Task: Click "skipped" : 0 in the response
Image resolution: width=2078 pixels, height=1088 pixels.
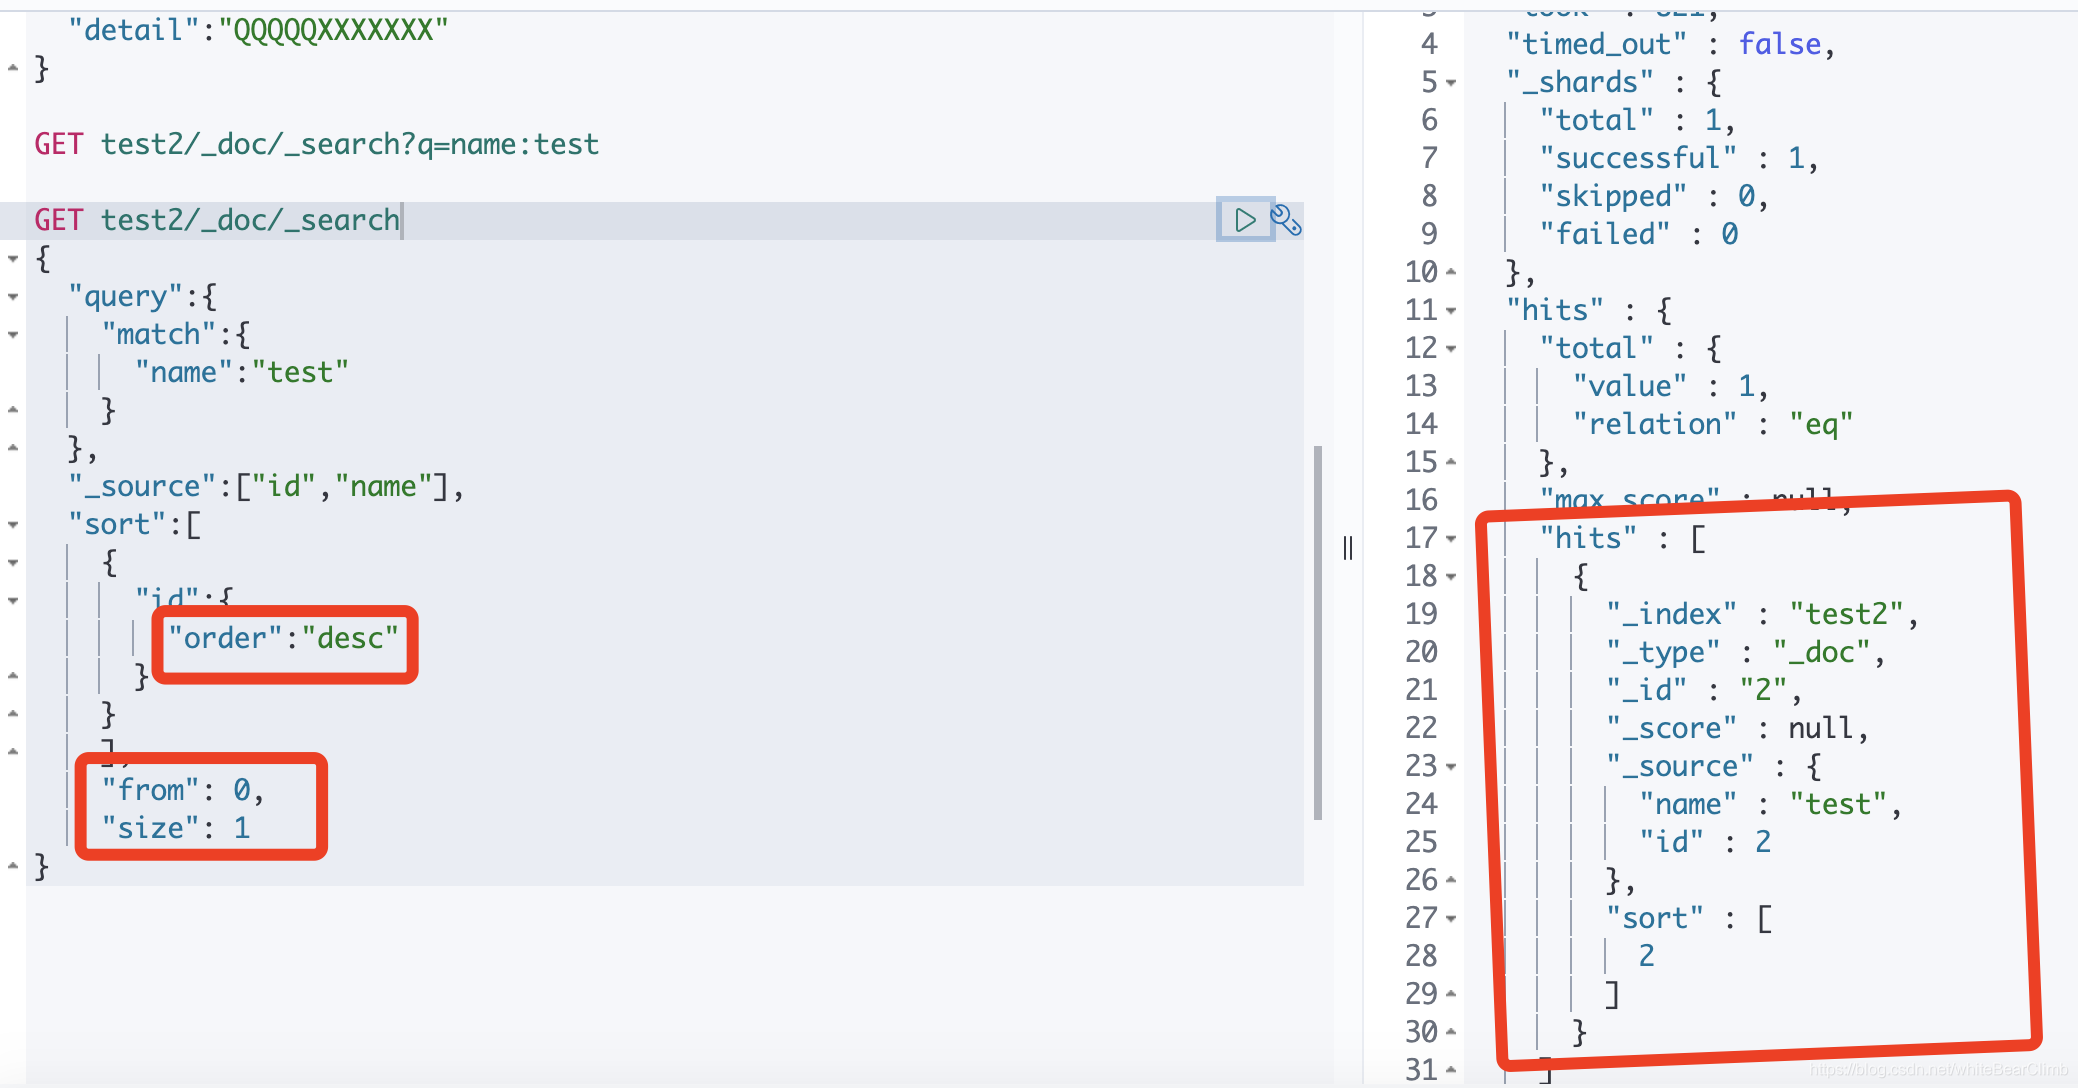Action: coord(1654,196)
